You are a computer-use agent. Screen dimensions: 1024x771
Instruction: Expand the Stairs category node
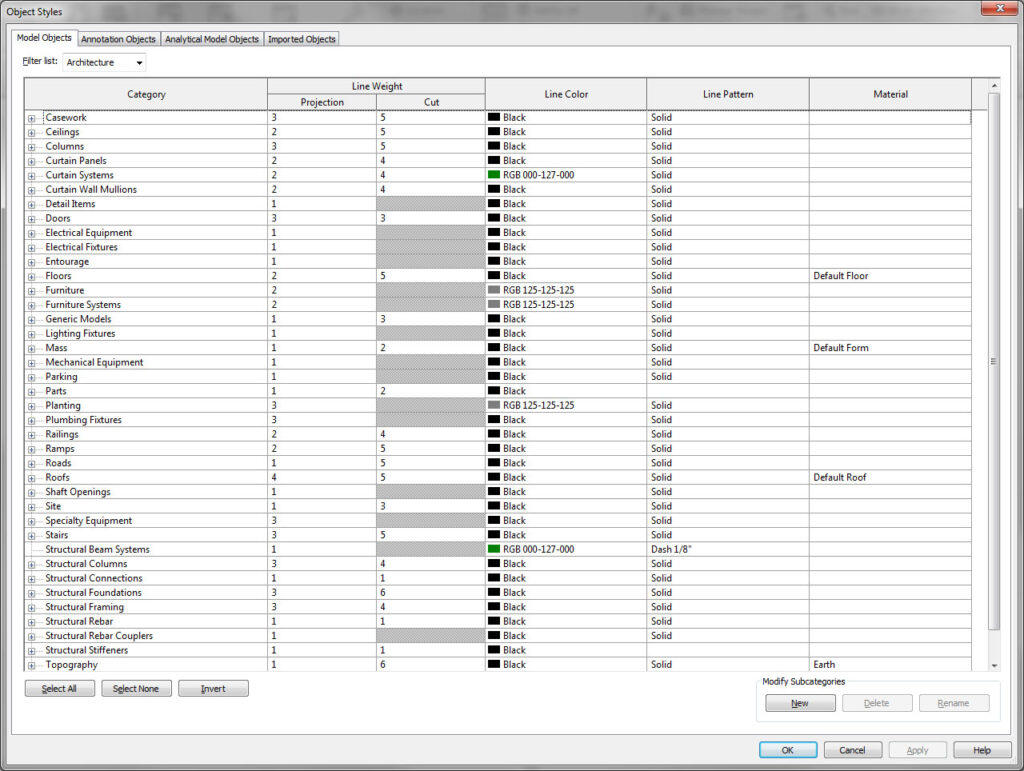[31, 536]
